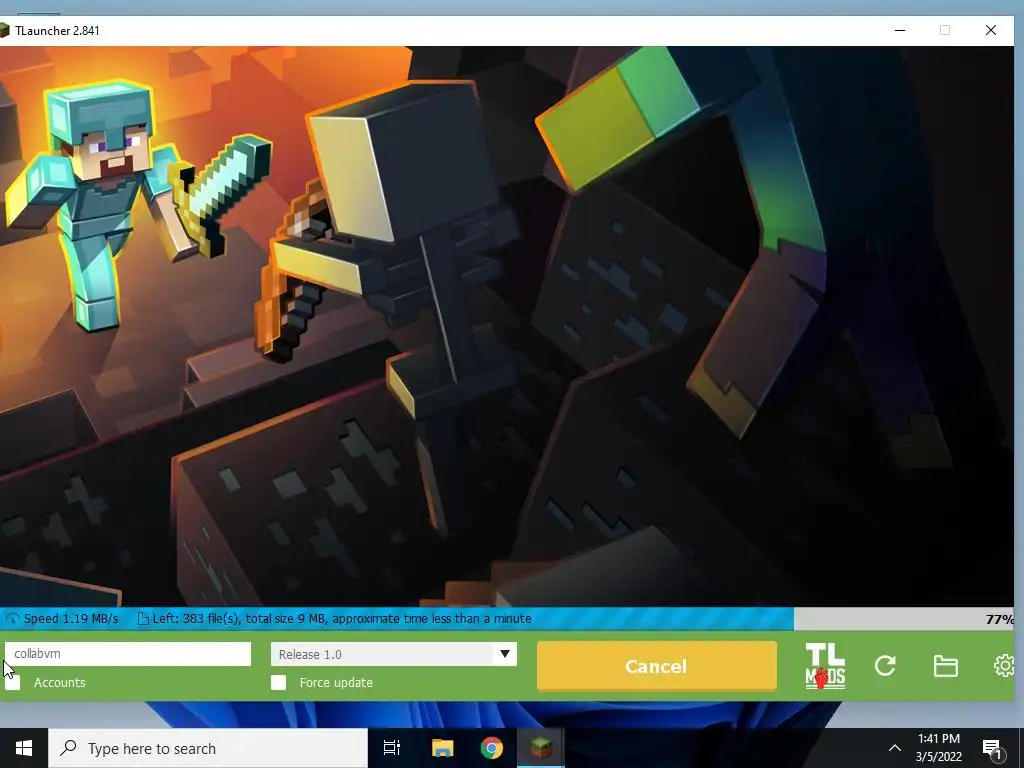Open the notification center icon
Viewport: 1024px width, 768px height.
[992, 749]
